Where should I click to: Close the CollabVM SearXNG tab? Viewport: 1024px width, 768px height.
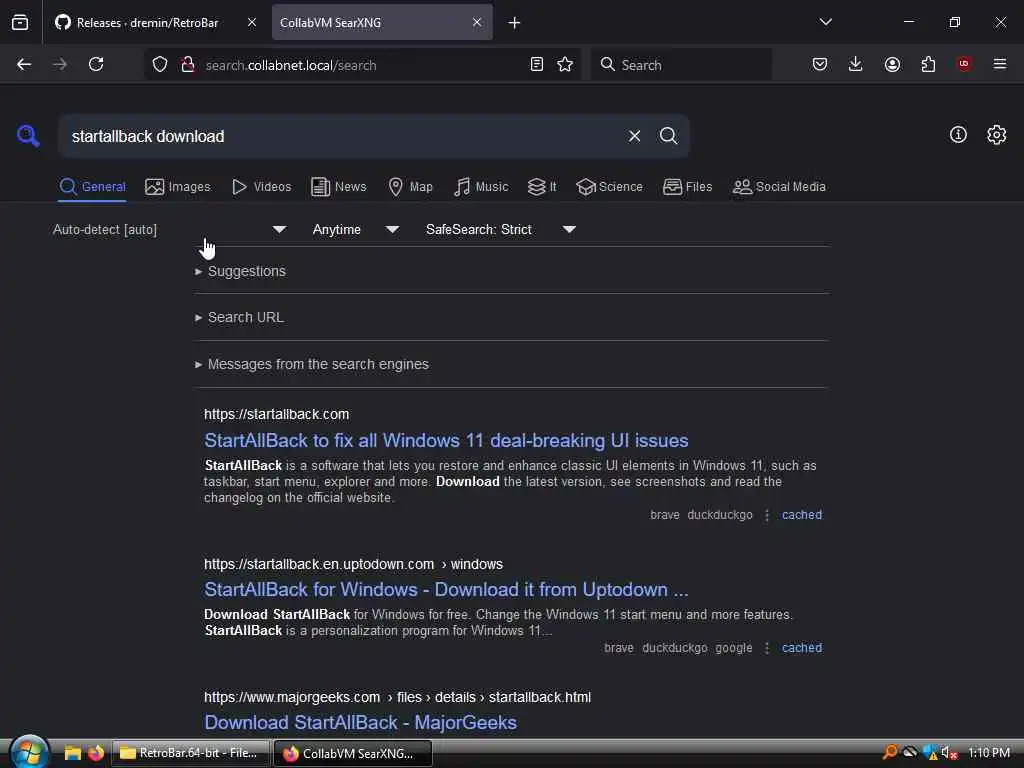point(477,22)
